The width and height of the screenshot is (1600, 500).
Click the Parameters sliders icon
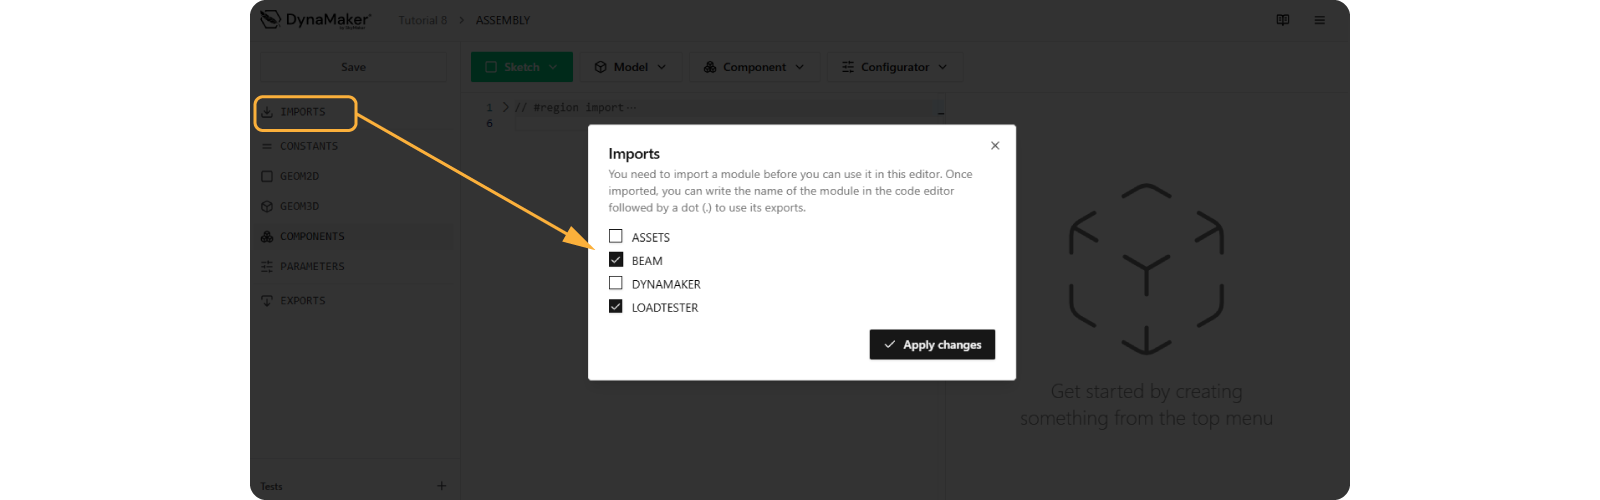[x=267, y=267]
